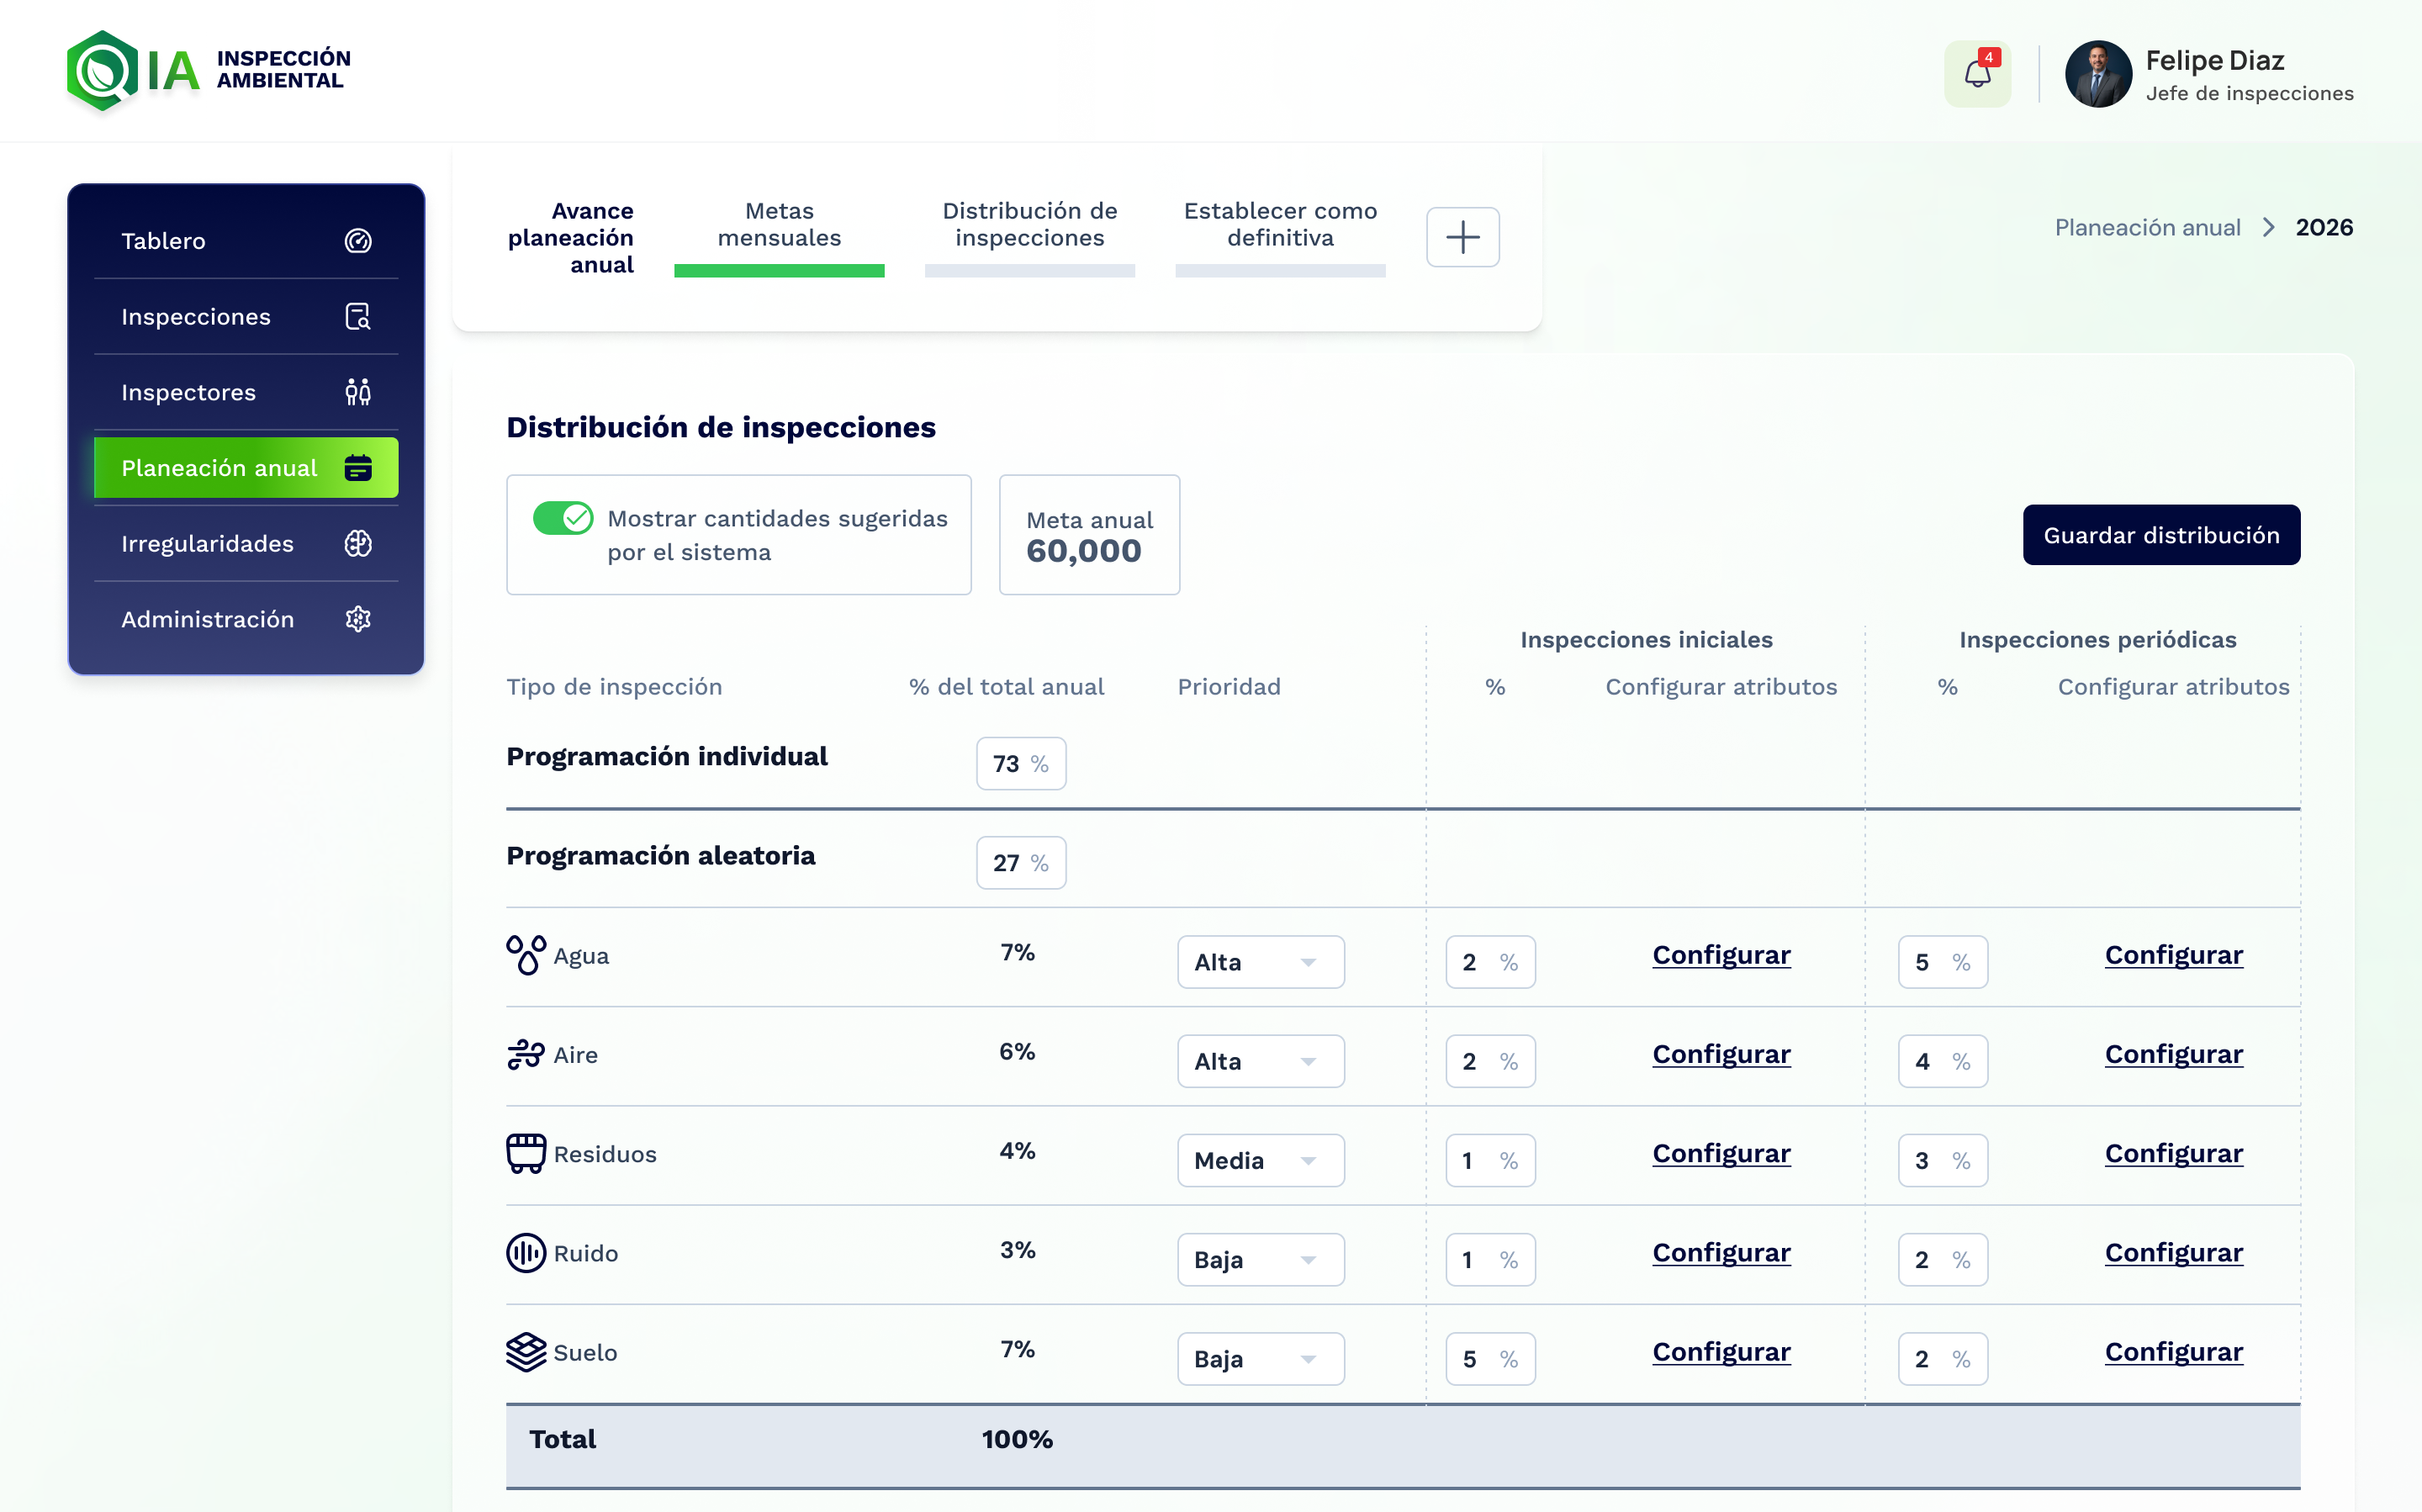Click the plus icon next to tabs
The image size is (2422, 1512).
point(1462,237)
